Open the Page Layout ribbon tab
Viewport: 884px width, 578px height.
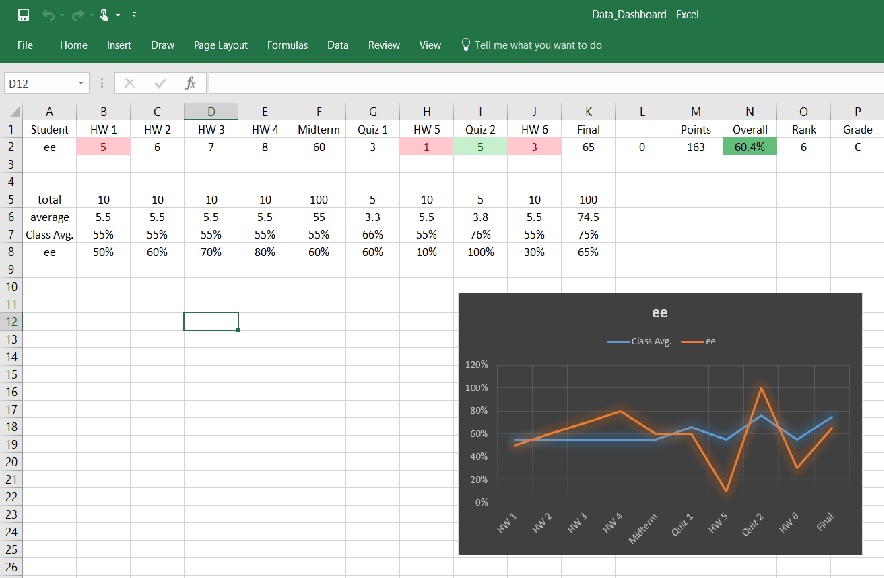pos(220,45)
